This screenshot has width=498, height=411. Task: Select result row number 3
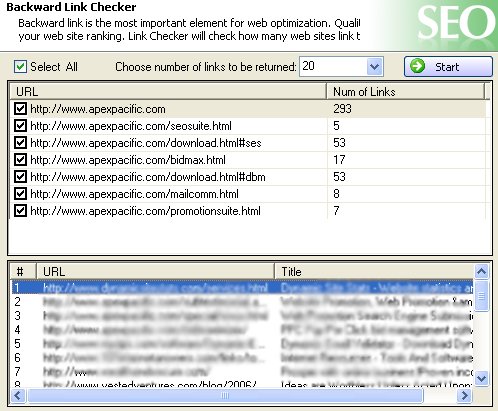click(242, 316)
